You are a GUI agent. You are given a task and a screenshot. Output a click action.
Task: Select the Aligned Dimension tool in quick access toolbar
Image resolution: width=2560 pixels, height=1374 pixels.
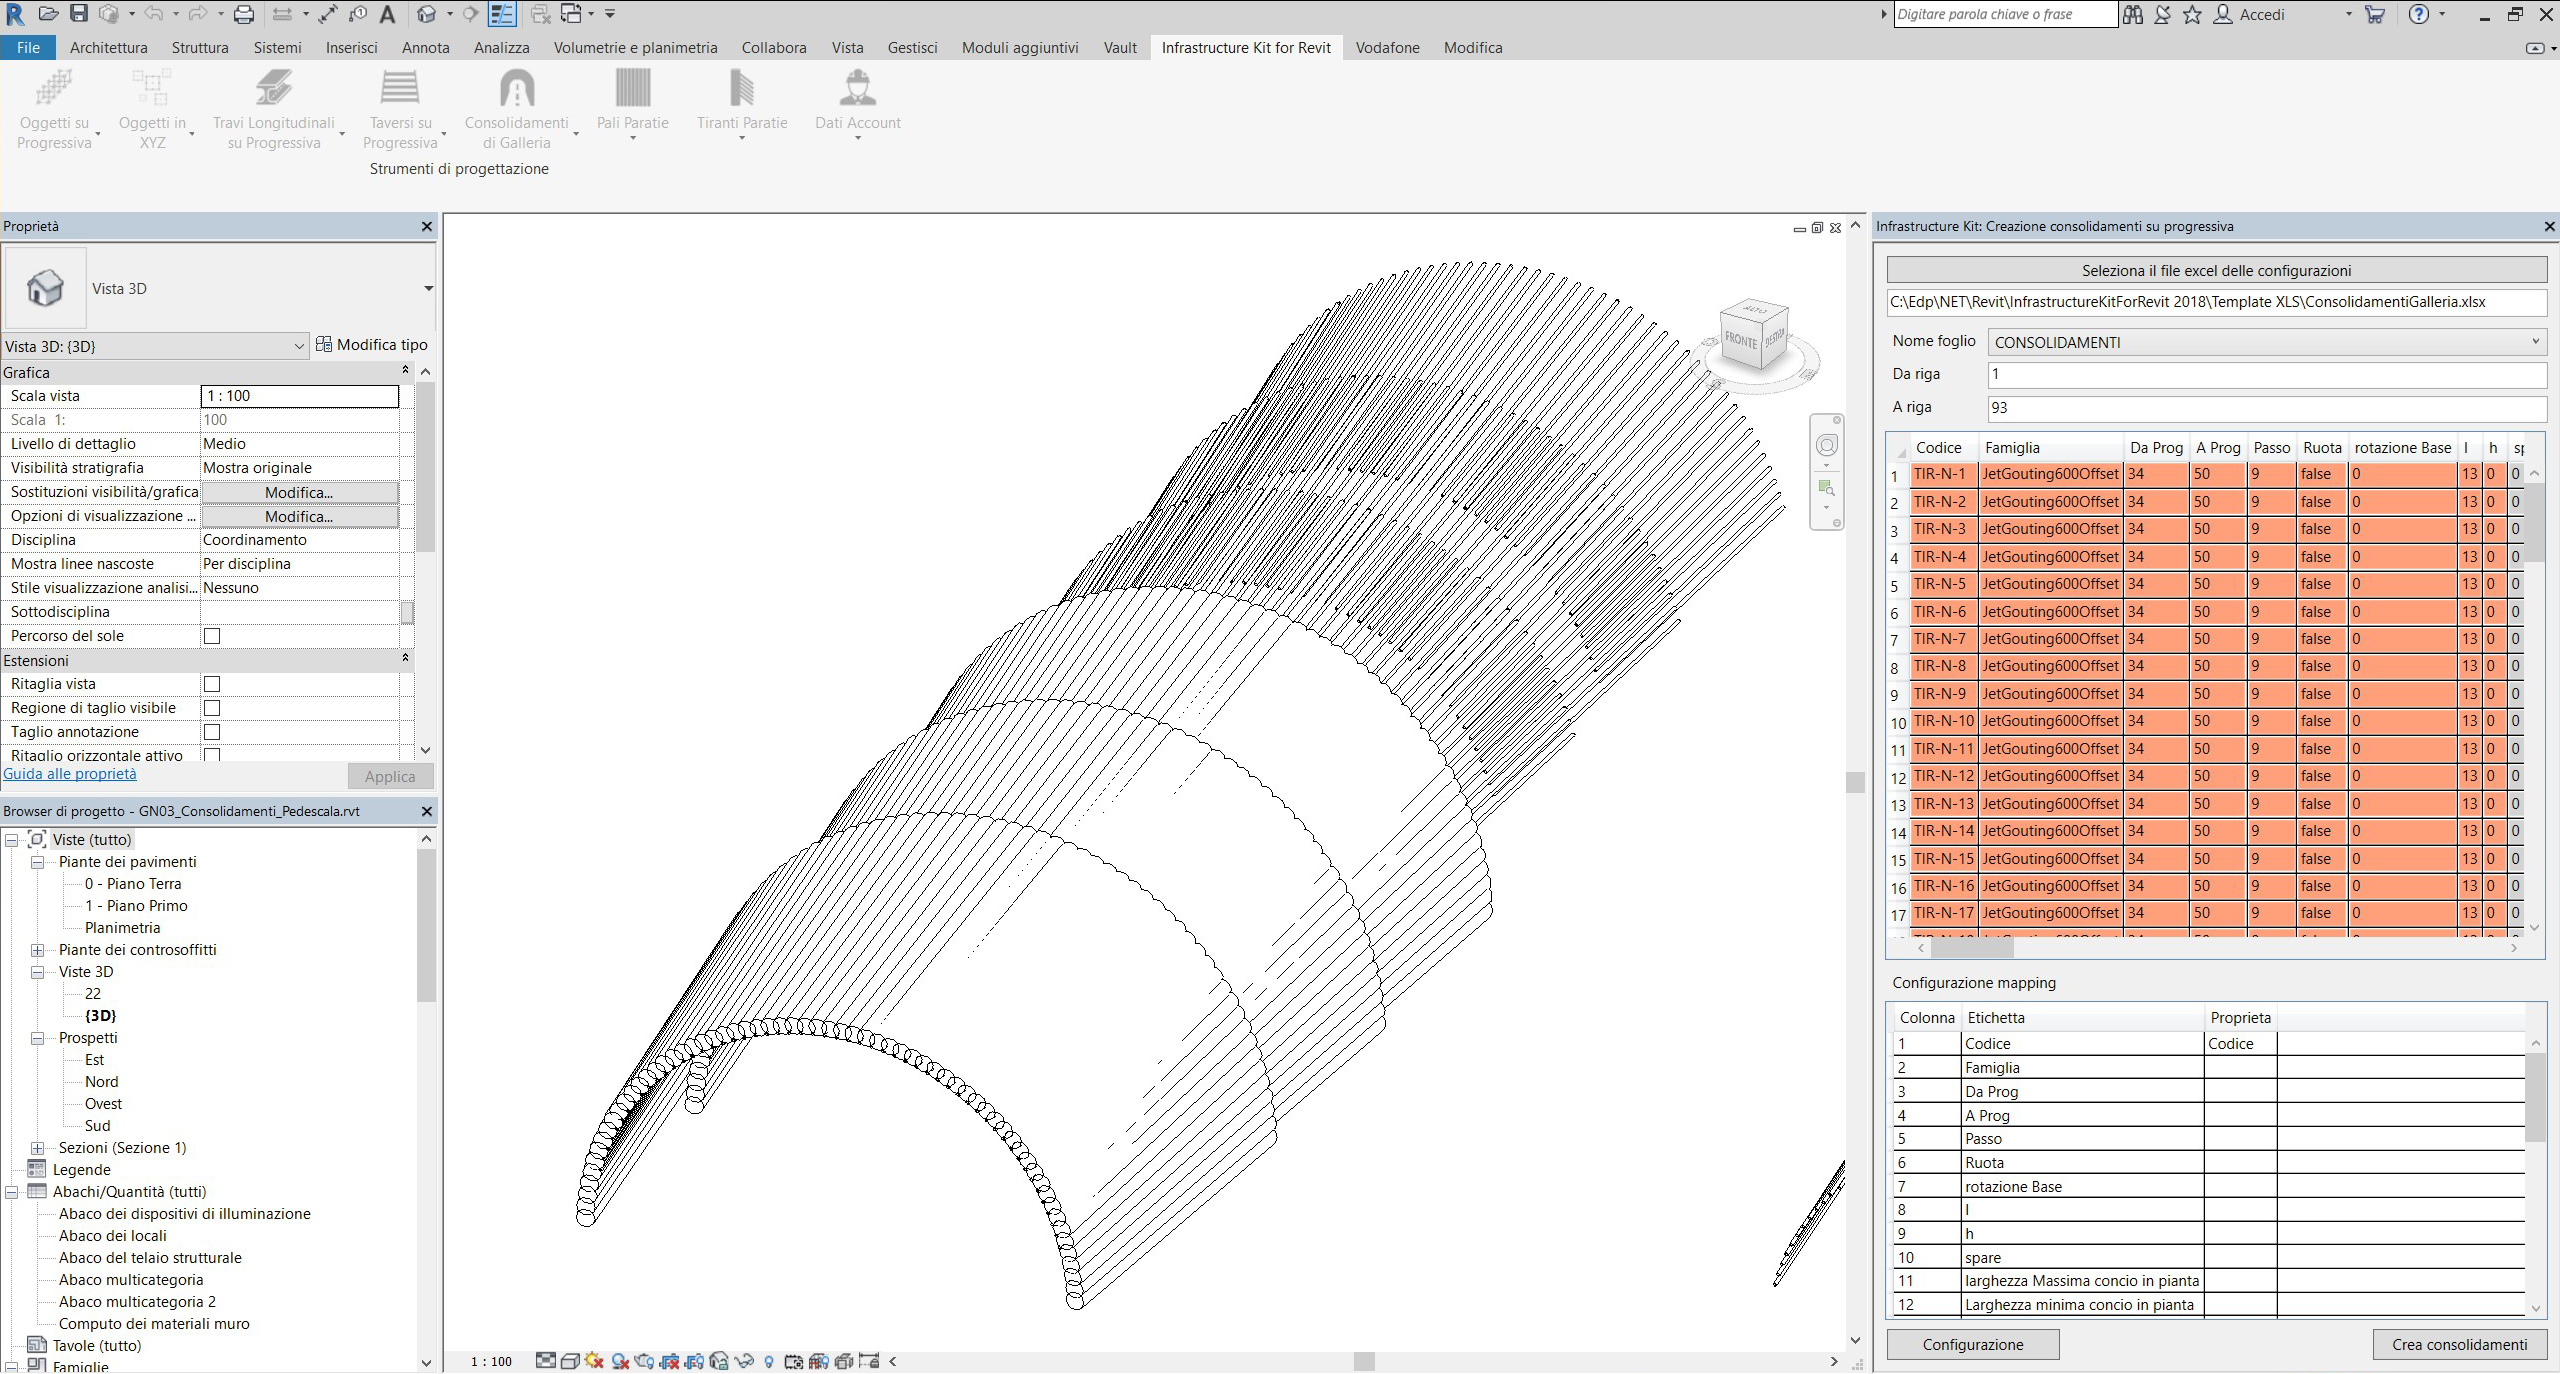pos(327,14)
